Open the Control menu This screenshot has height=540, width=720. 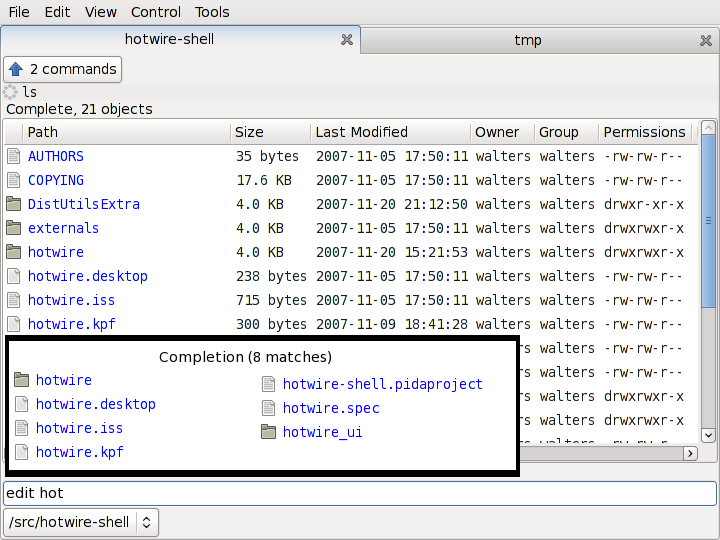[x=156, y=12]
